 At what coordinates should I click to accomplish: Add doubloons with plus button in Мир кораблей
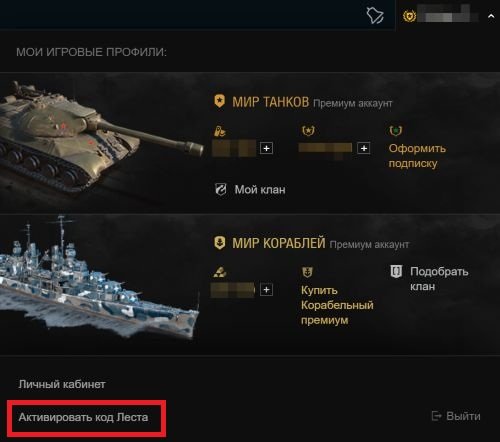click(x=266, y=289)
